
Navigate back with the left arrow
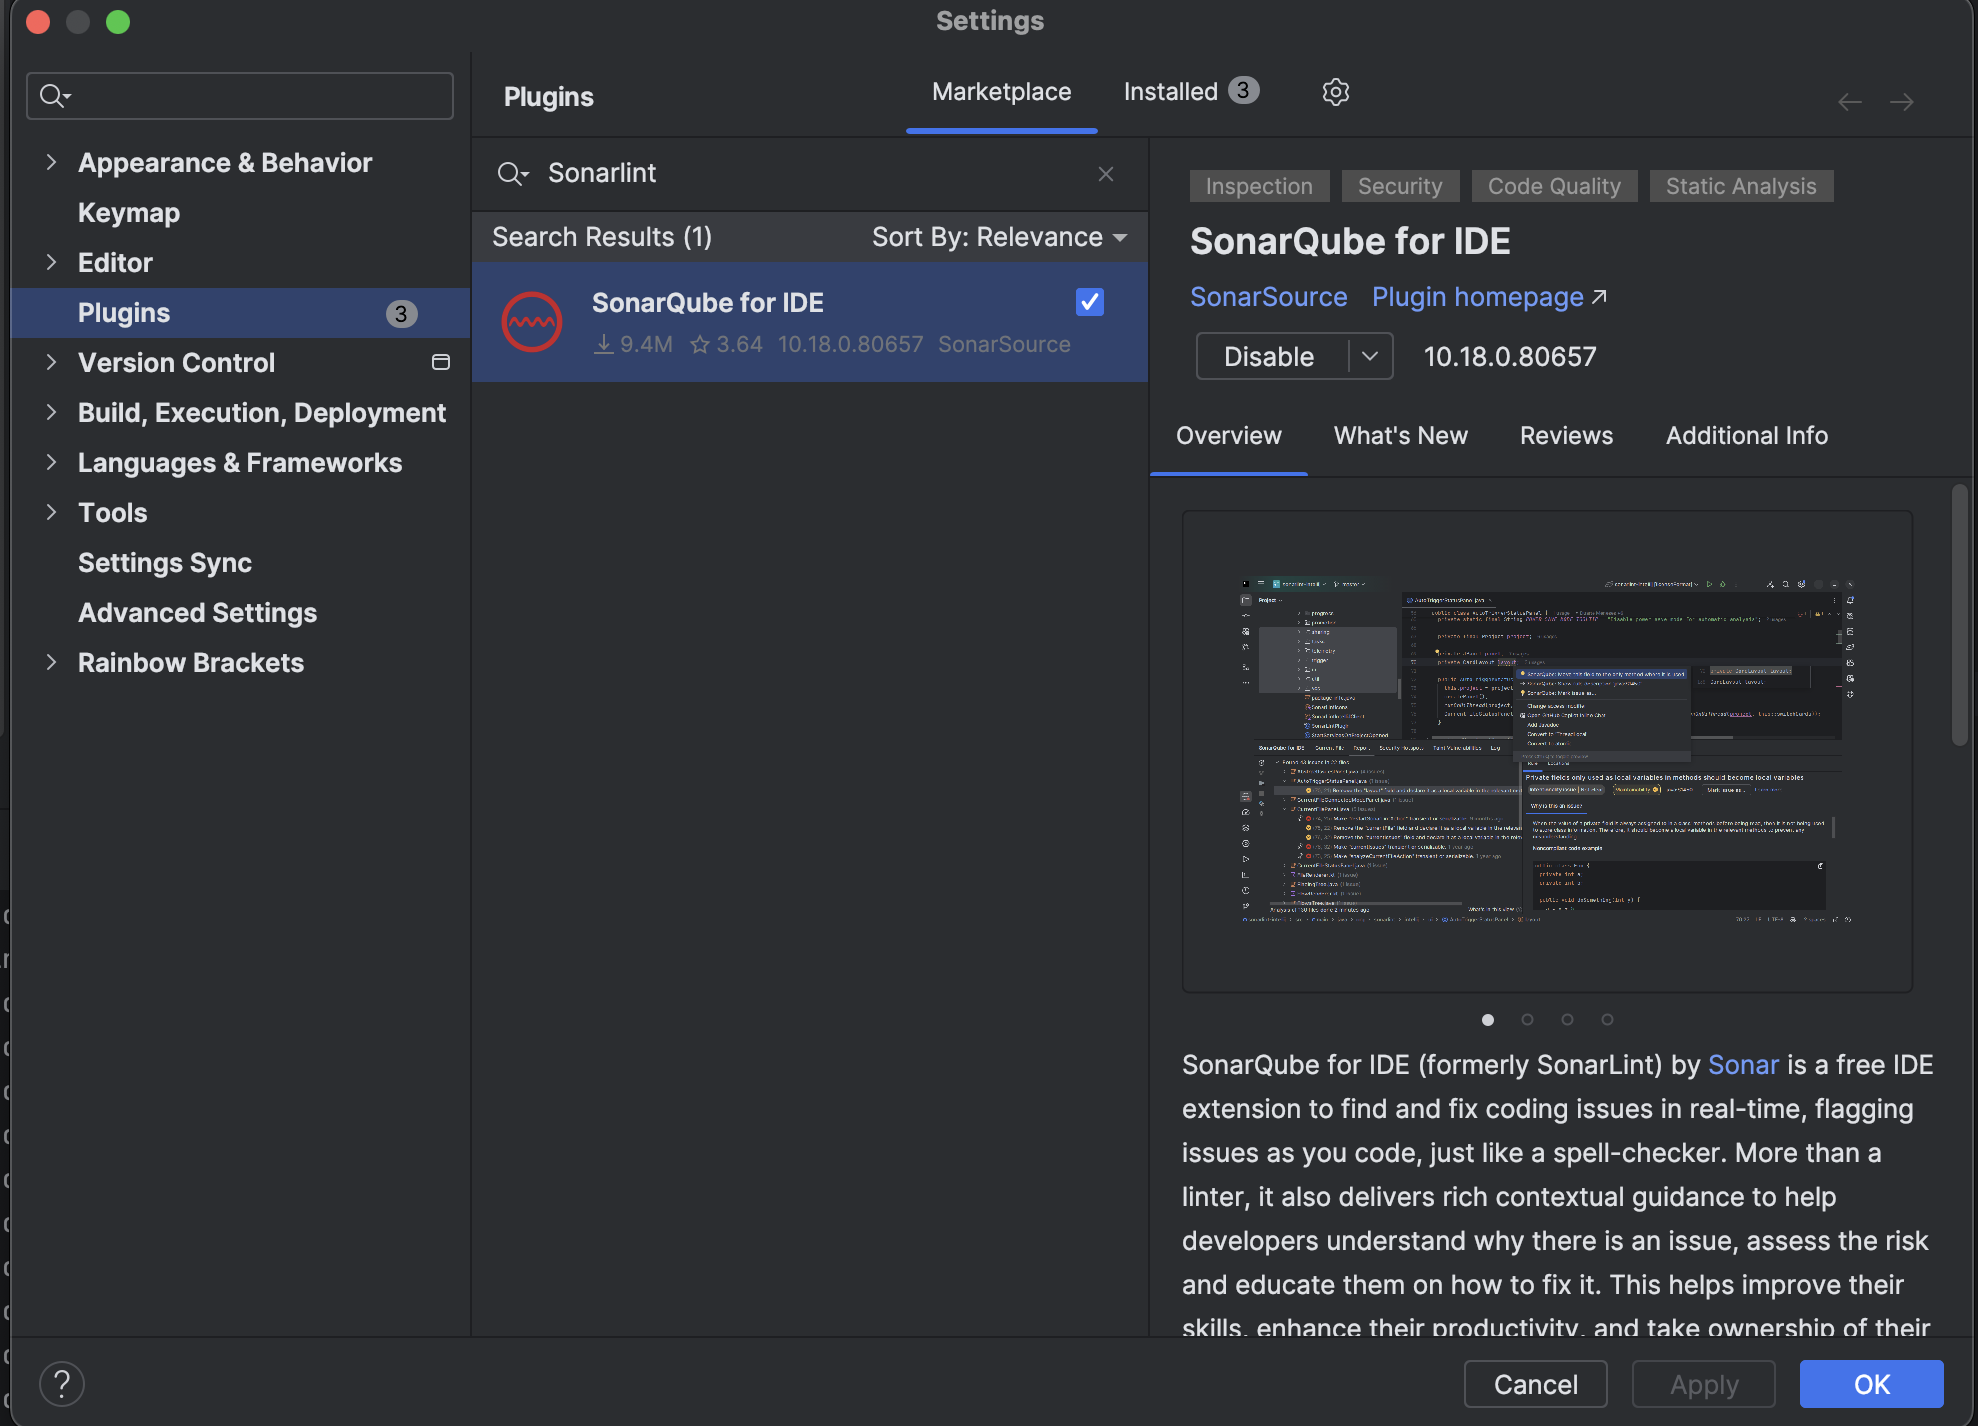[1850, 102]
